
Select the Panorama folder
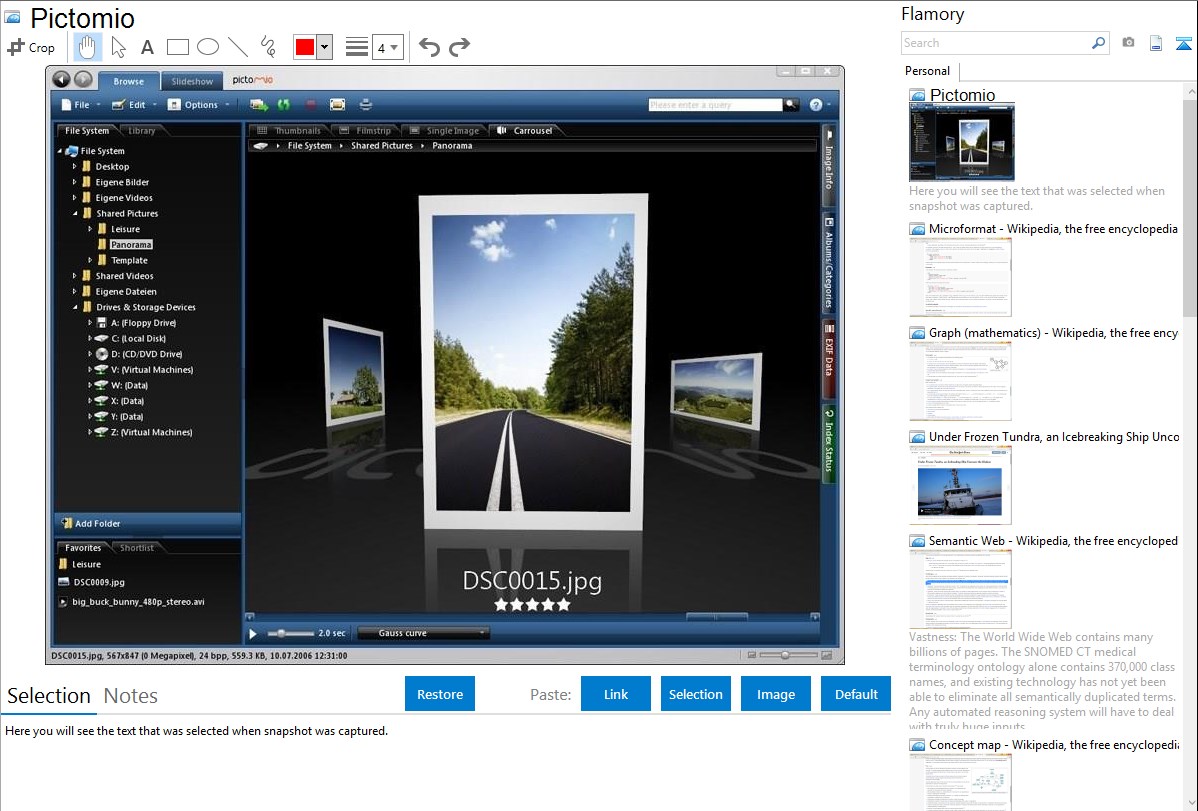(x=131, y=245)
